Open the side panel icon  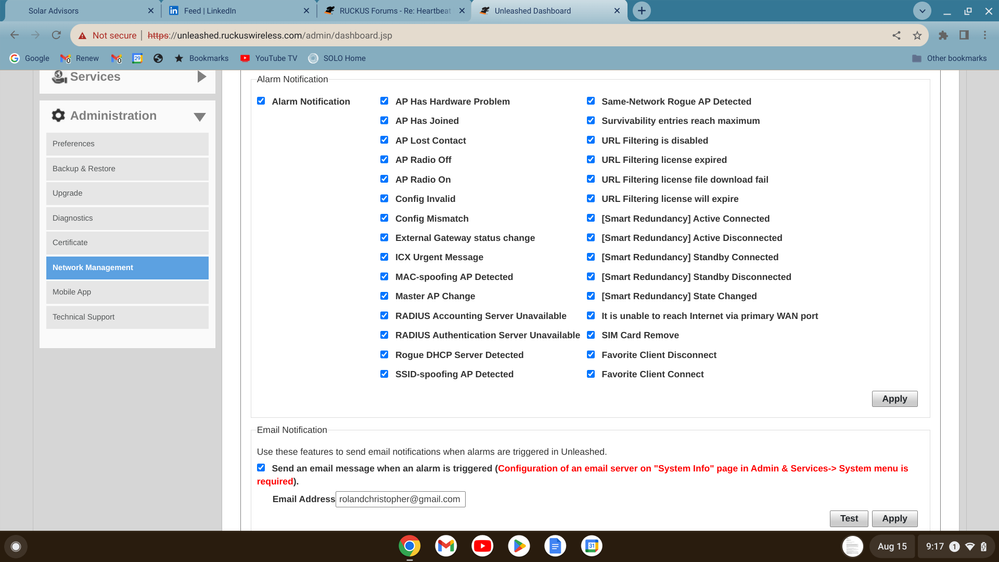click(964, 36)
